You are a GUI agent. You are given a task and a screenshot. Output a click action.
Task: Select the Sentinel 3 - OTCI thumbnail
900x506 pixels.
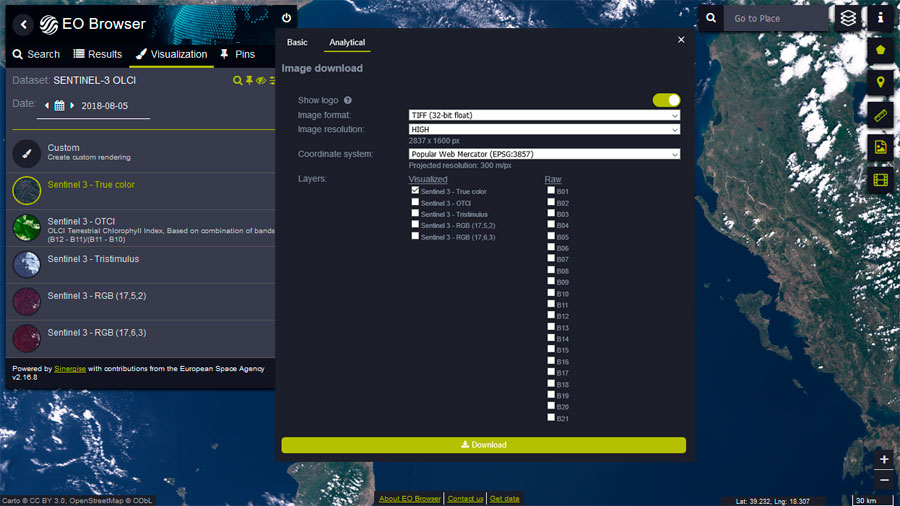(x=26, y=228)
